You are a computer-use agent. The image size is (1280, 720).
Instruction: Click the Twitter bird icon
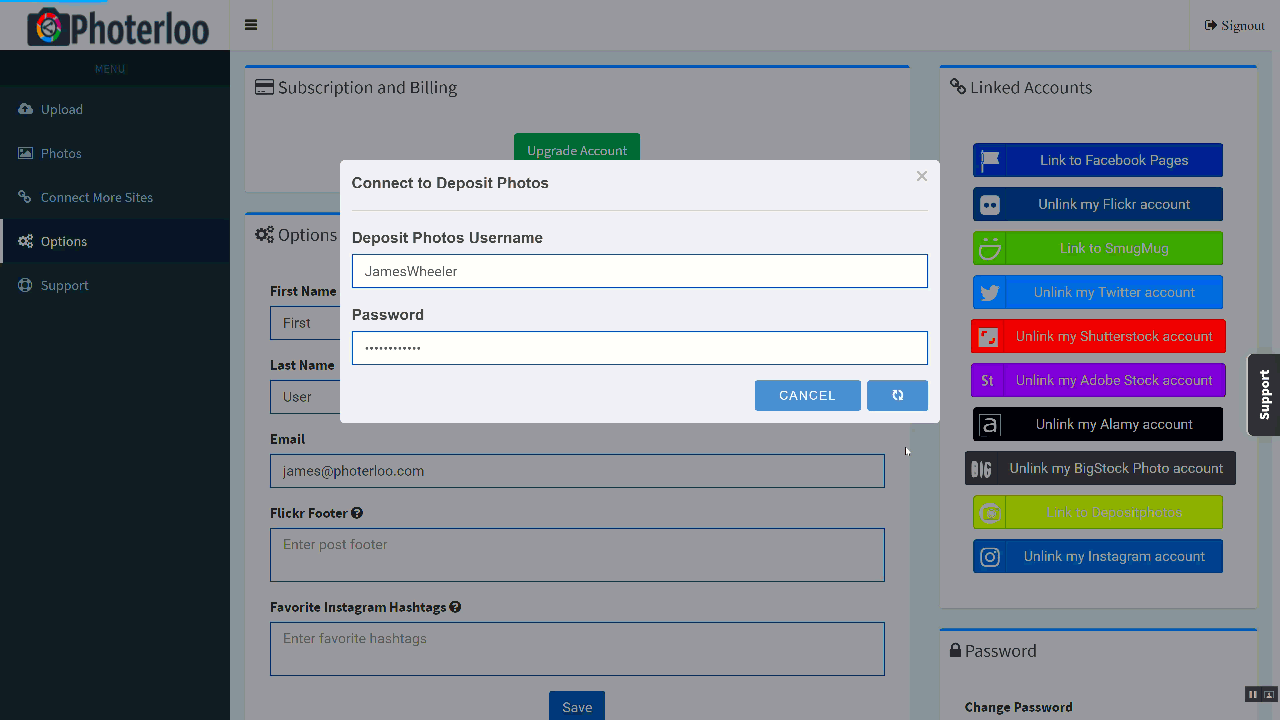tap(990, 293)
